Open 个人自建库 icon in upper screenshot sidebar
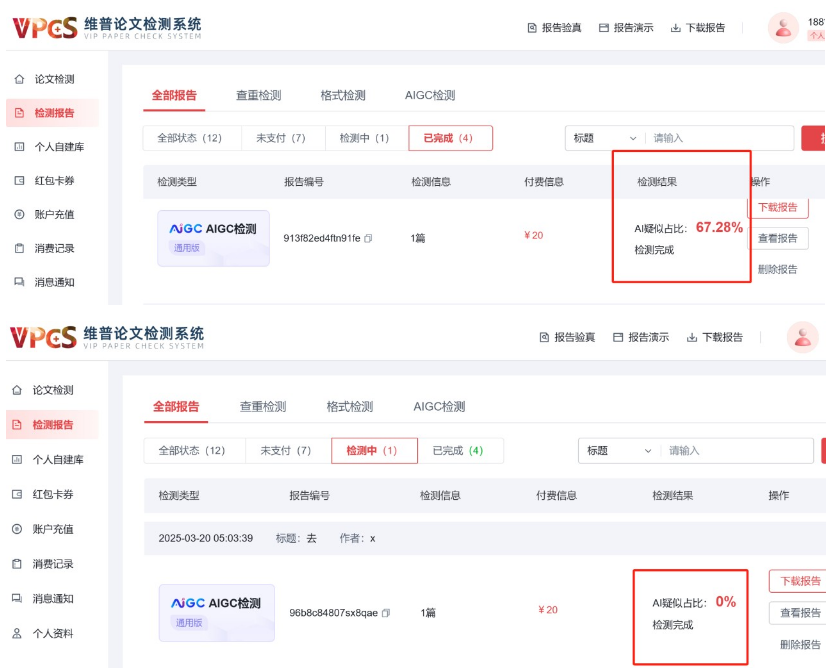This screenshot has height=668, width=830. tap(20, 147)
